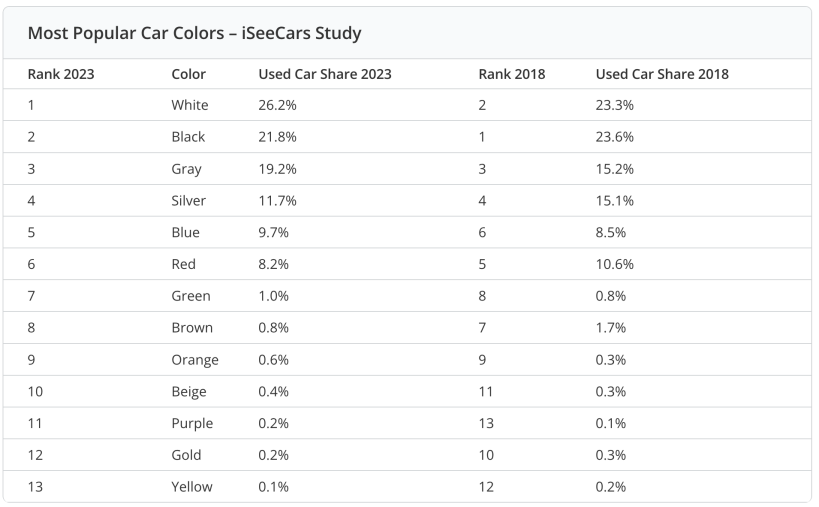Select the 'Used Car Share 2023' header
819x507 pixels.
[x=325, y=74]
